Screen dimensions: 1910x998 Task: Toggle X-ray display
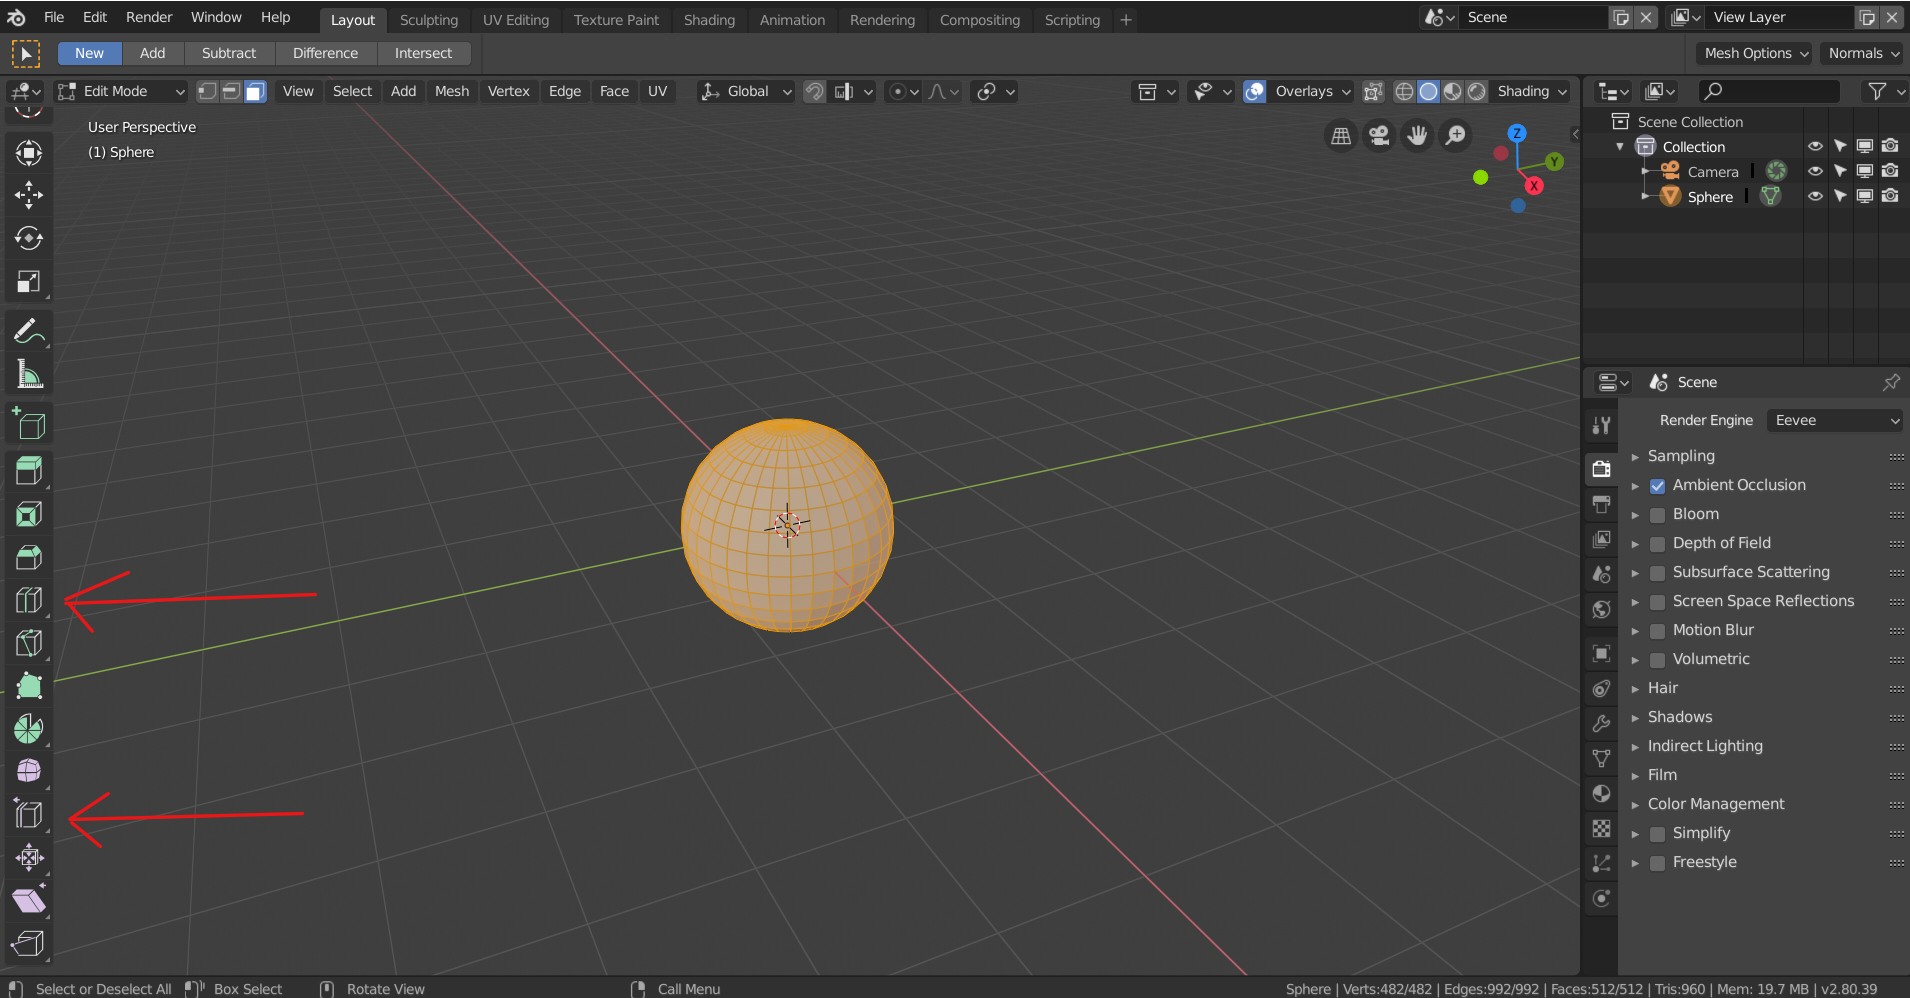coord(1373,91)
